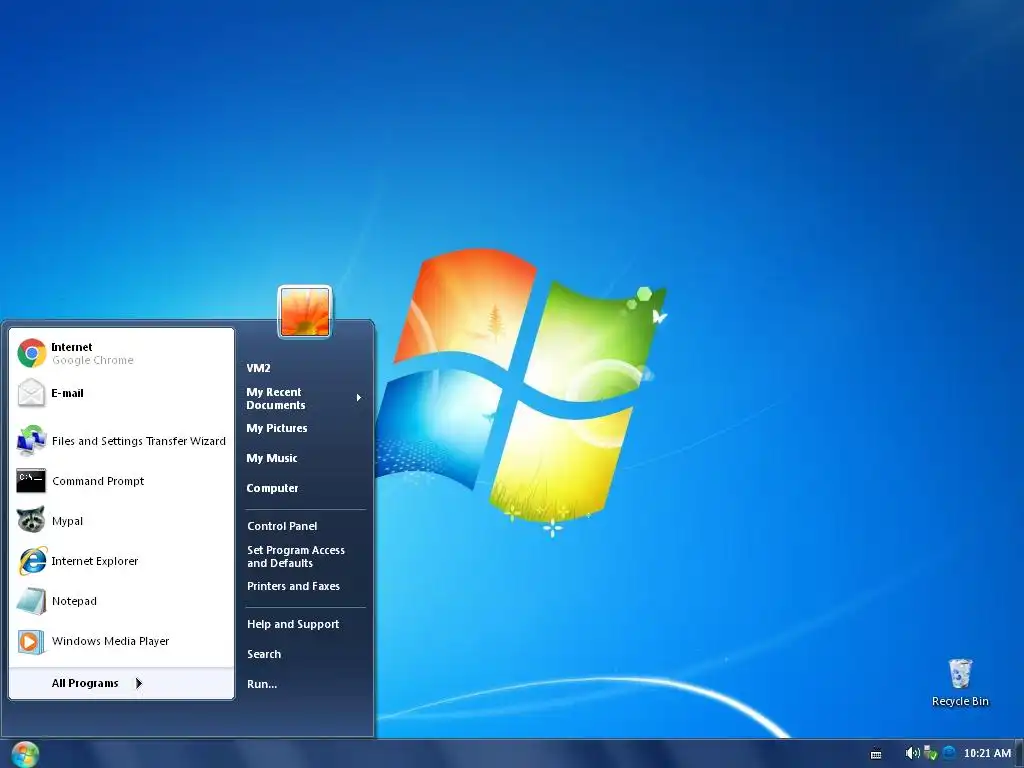Click the 10:21 AM taskbar clock
The height and width of the screenshot is (768, 1024).
click(987, 754)
